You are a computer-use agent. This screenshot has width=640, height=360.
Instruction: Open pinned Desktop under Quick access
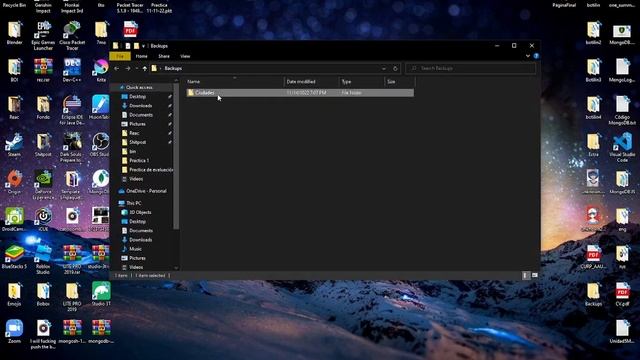[x=138, y=97]
